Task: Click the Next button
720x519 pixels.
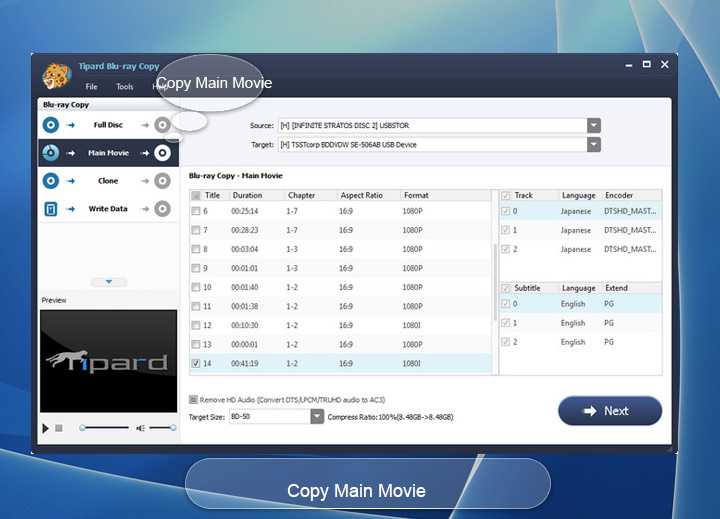Action: 610,411
